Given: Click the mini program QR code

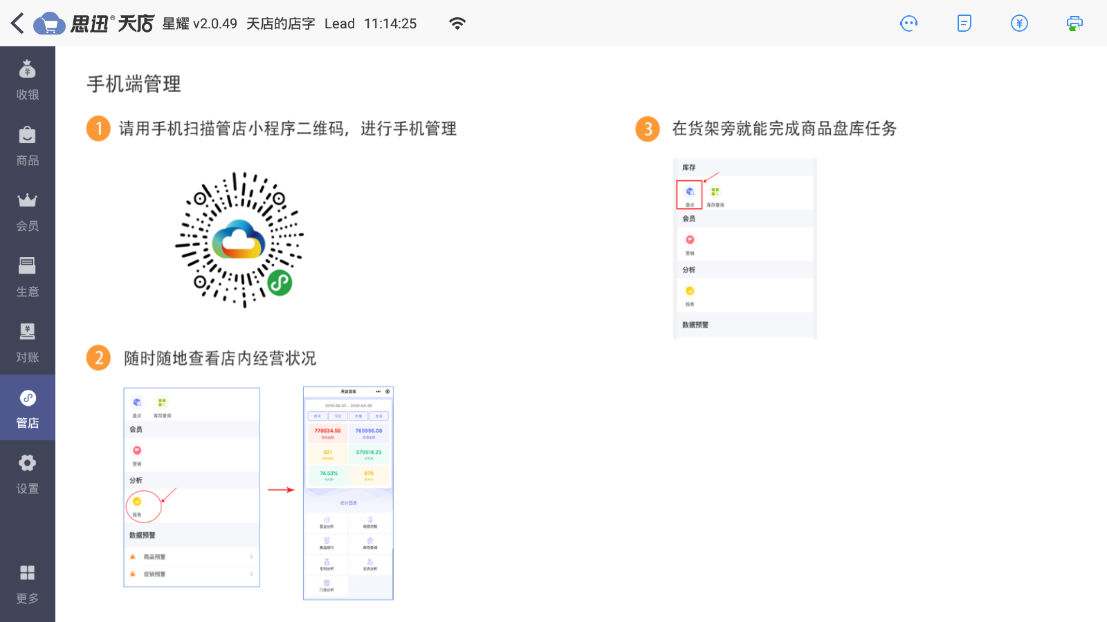Looking at the screenshot, I should pyautogui.click(x=239, y=240).
